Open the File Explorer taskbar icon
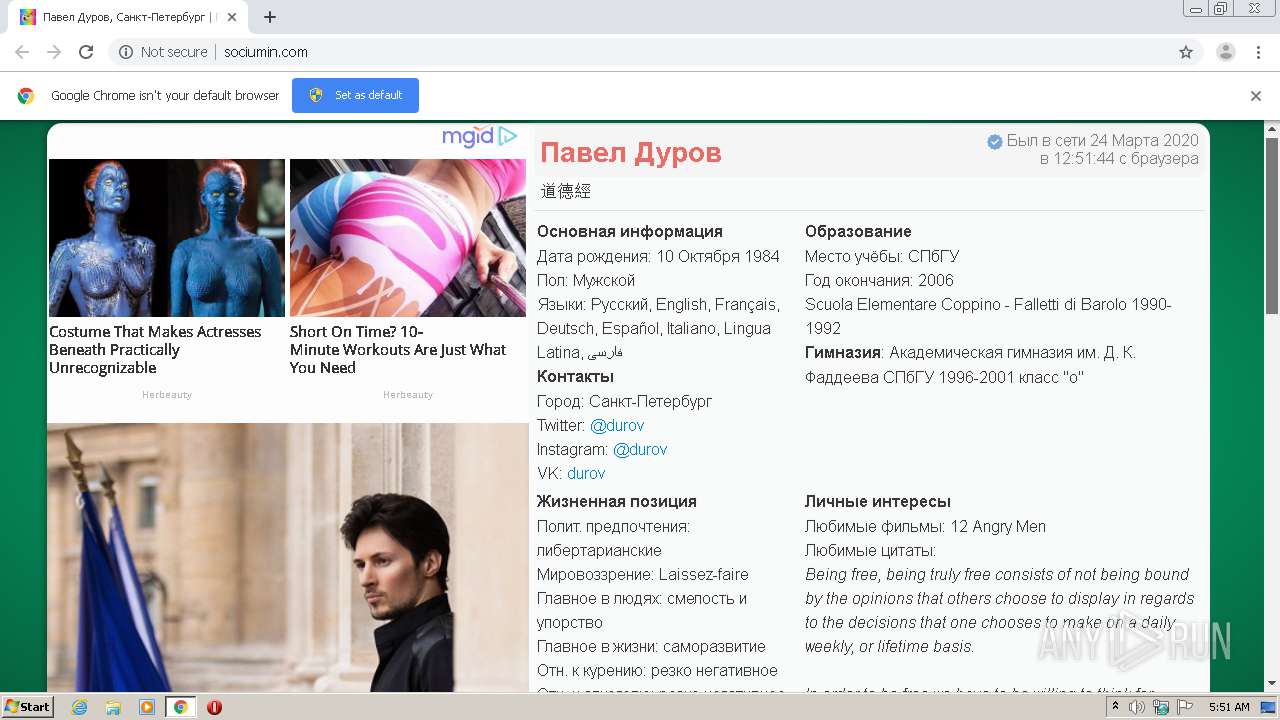 click(x=113, y=707)
